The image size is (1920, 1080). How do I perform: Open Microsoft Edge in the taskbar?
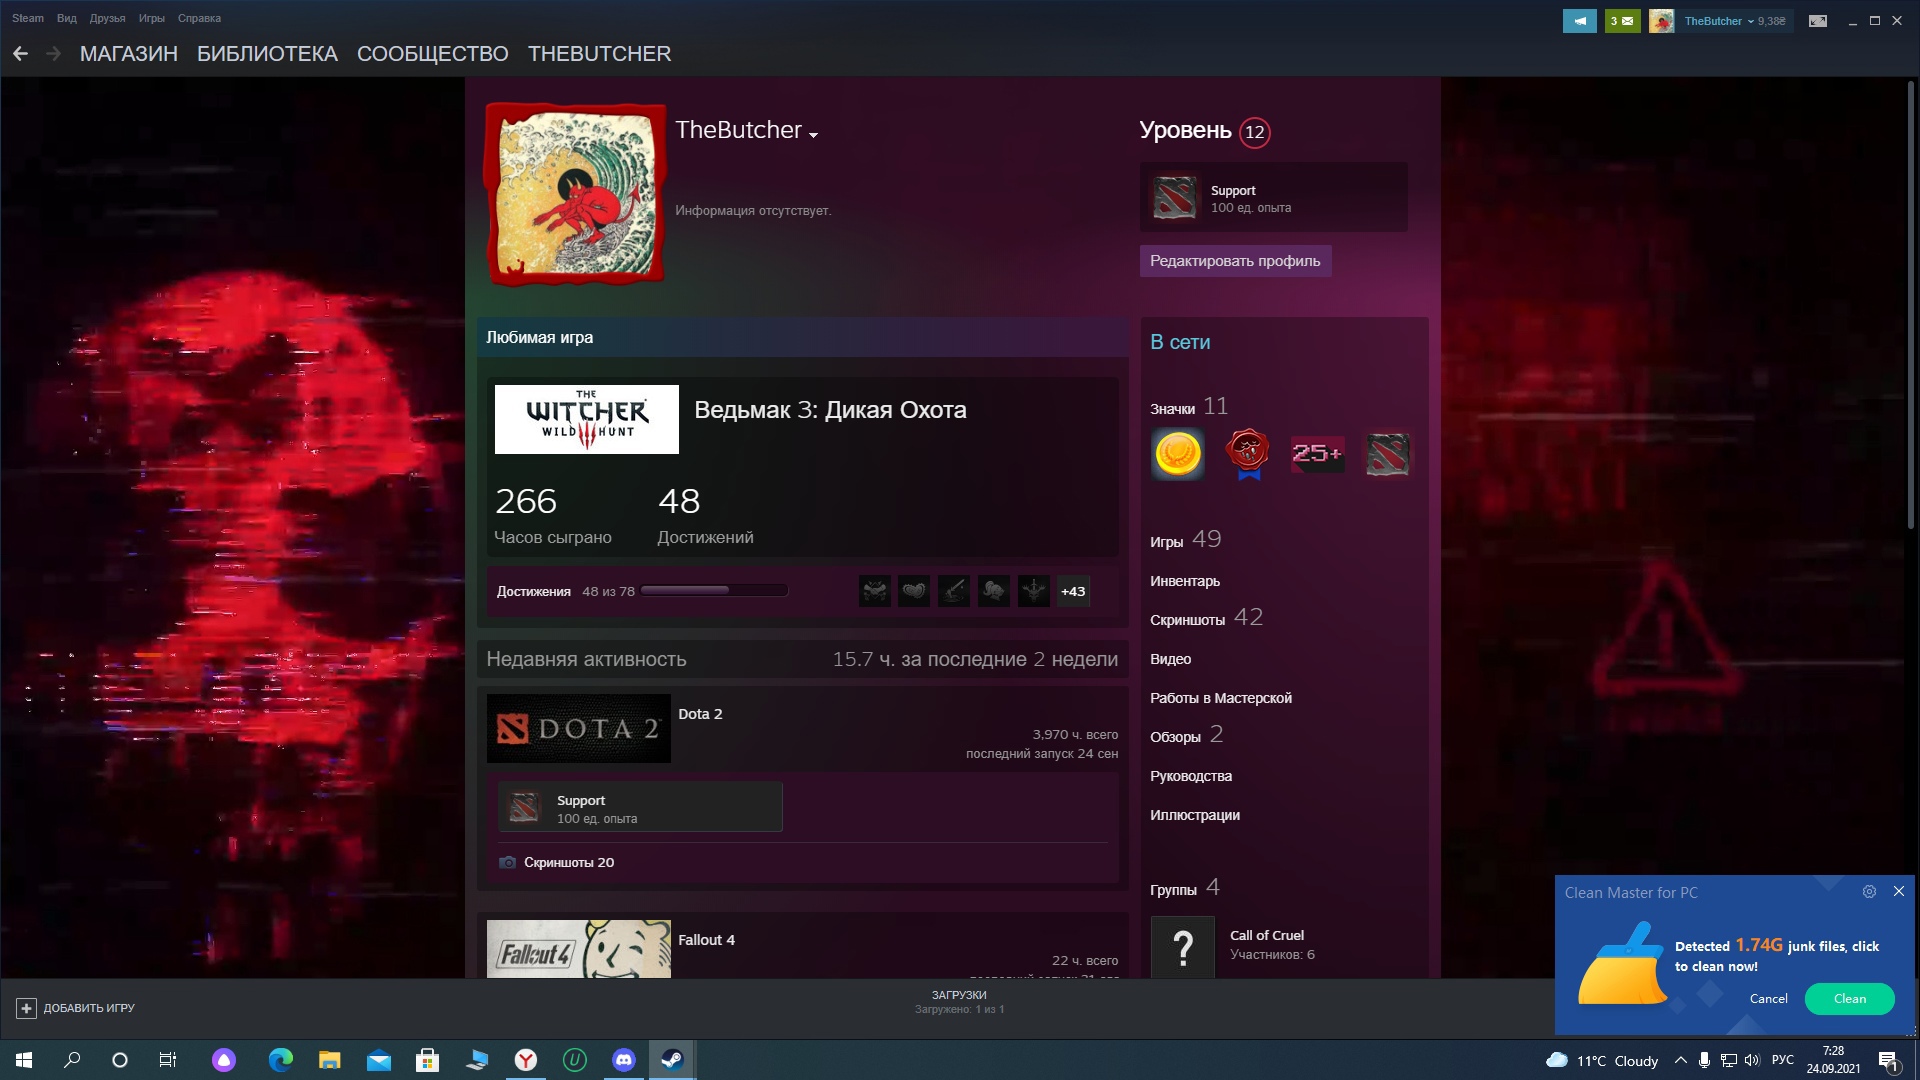(281, 1060)
